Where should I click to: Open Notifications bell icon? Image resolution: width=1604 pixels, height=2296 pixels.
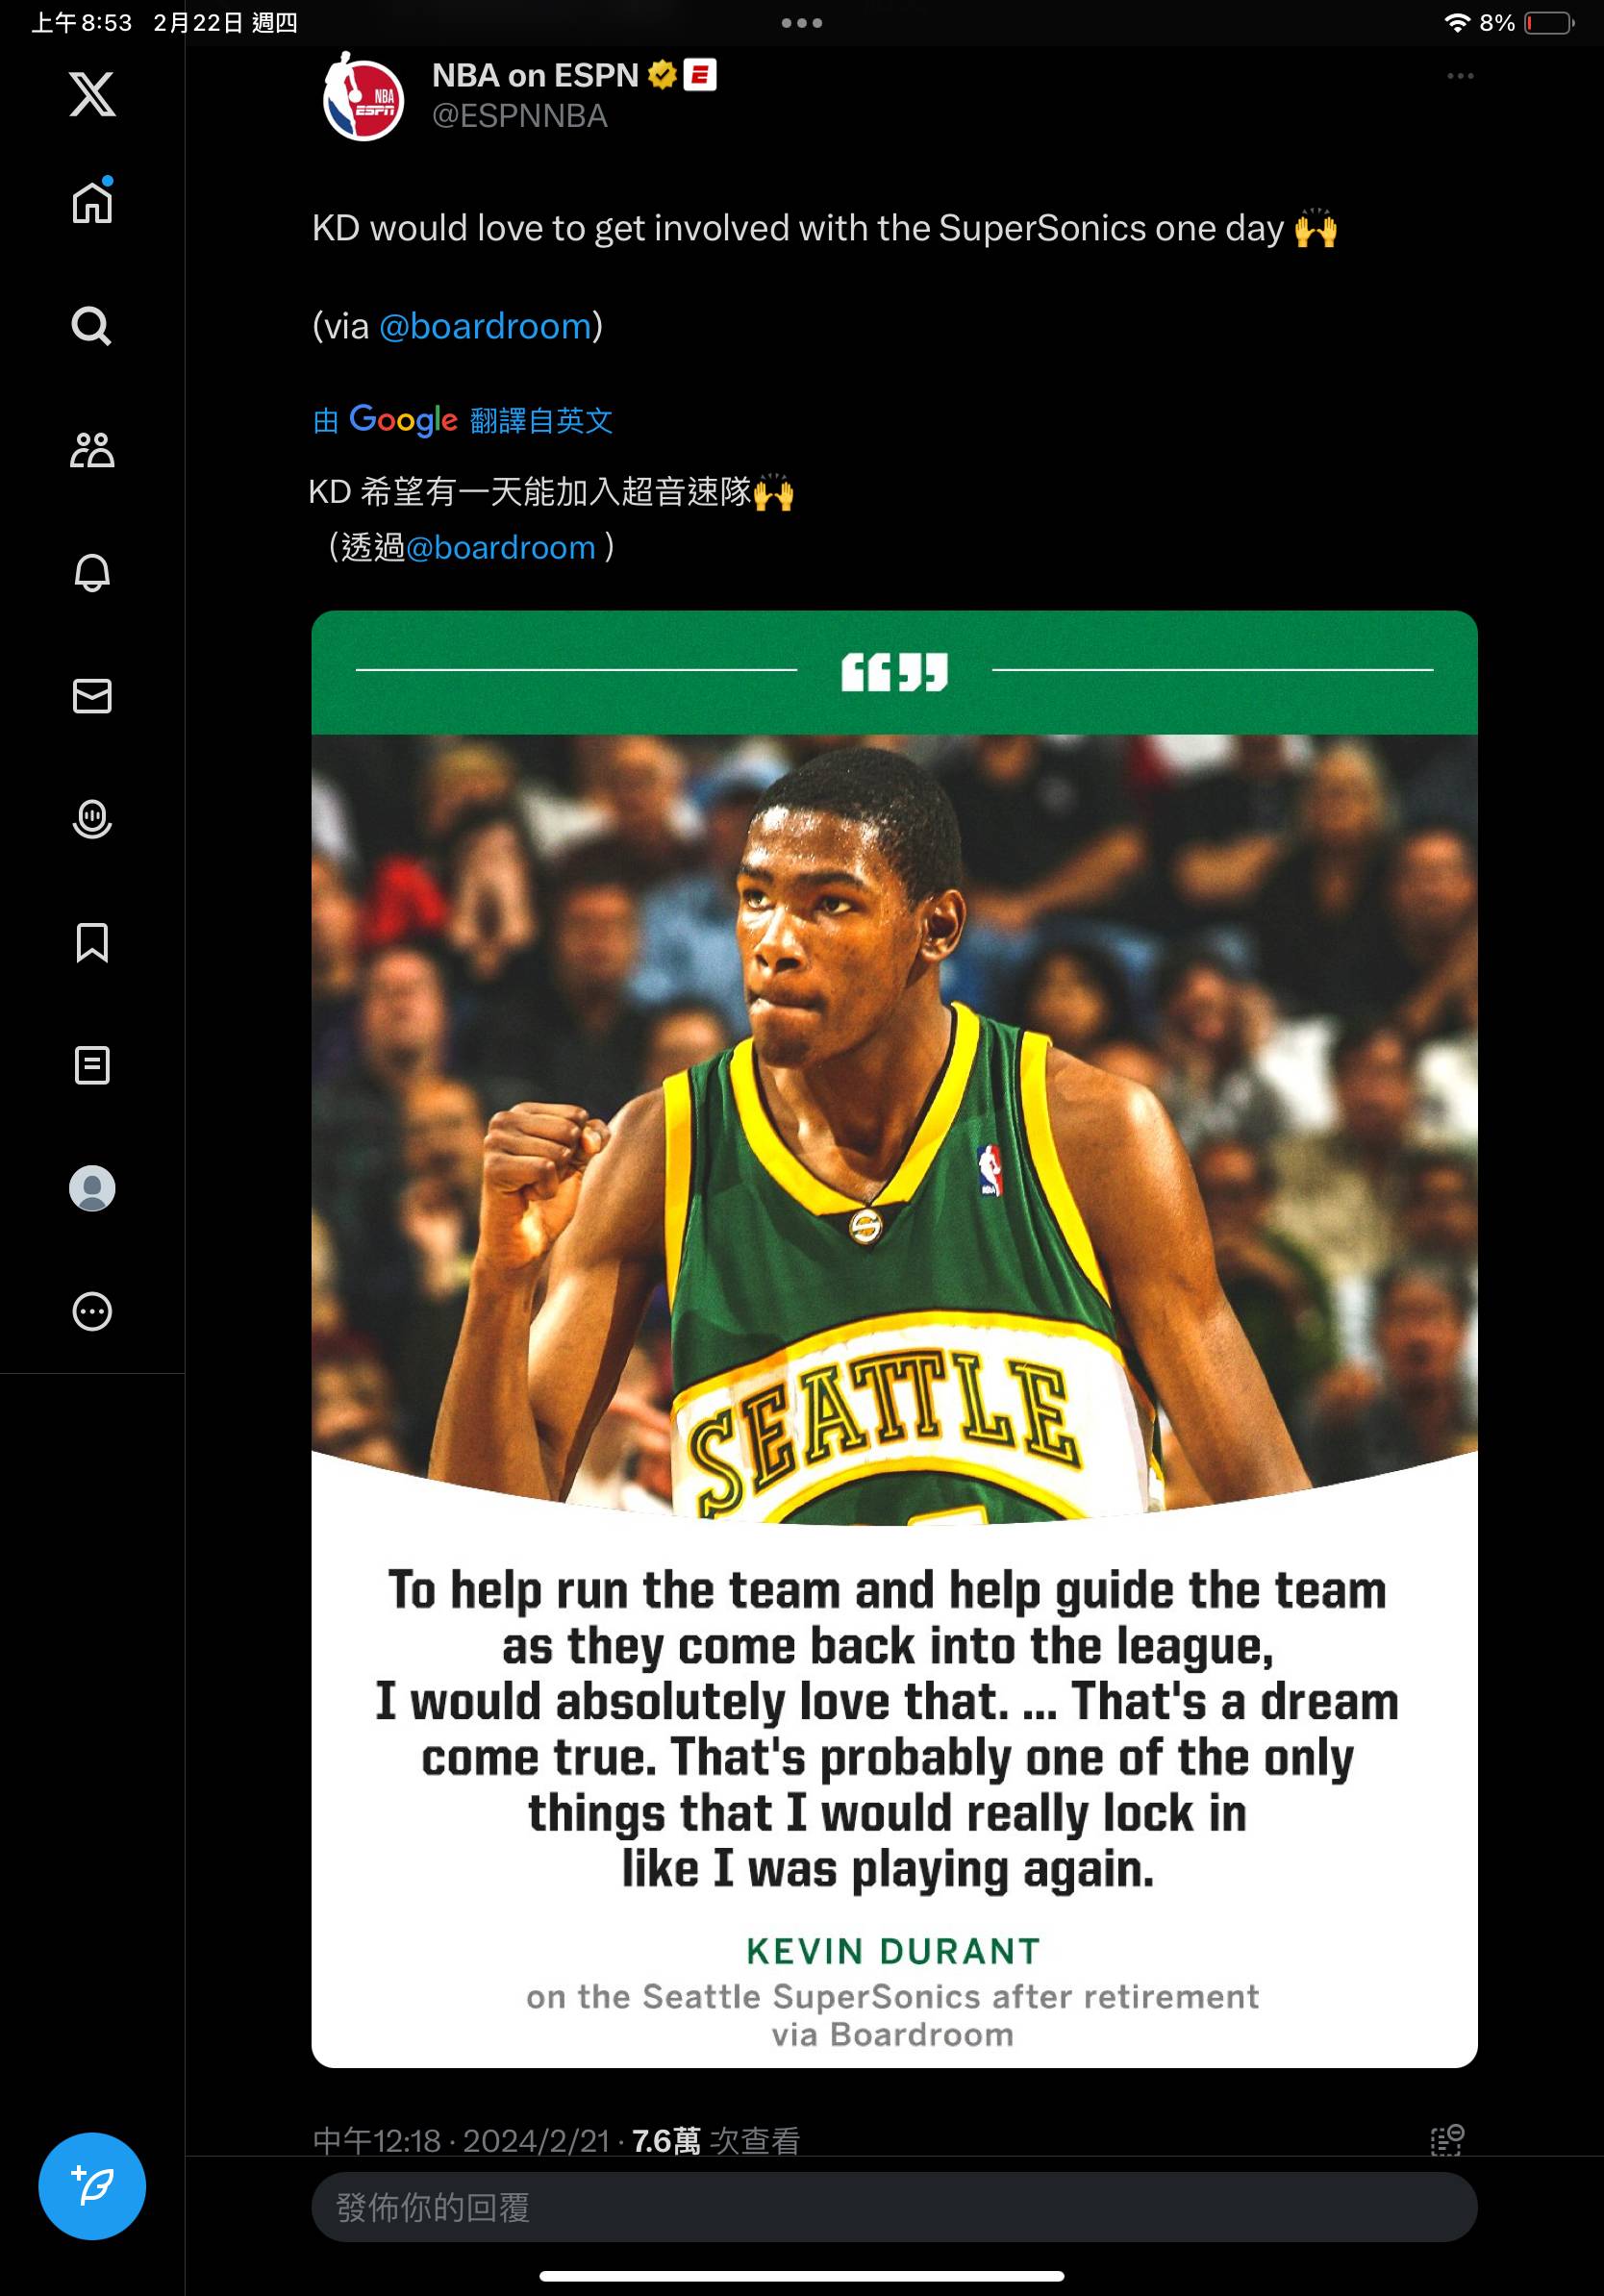pos(92,573)
